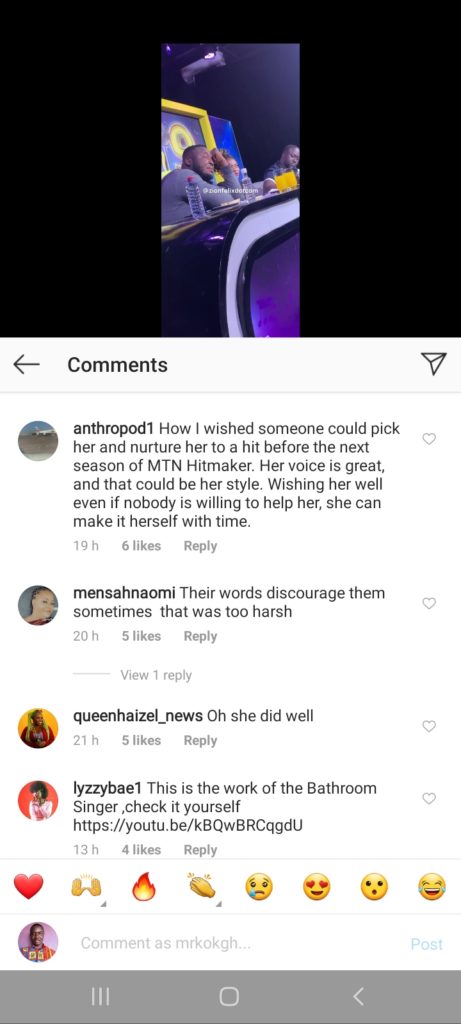Screen dimensions: 461x1024
Task: Tap the Android recent apps button
Action: click(x=100, y=997)
